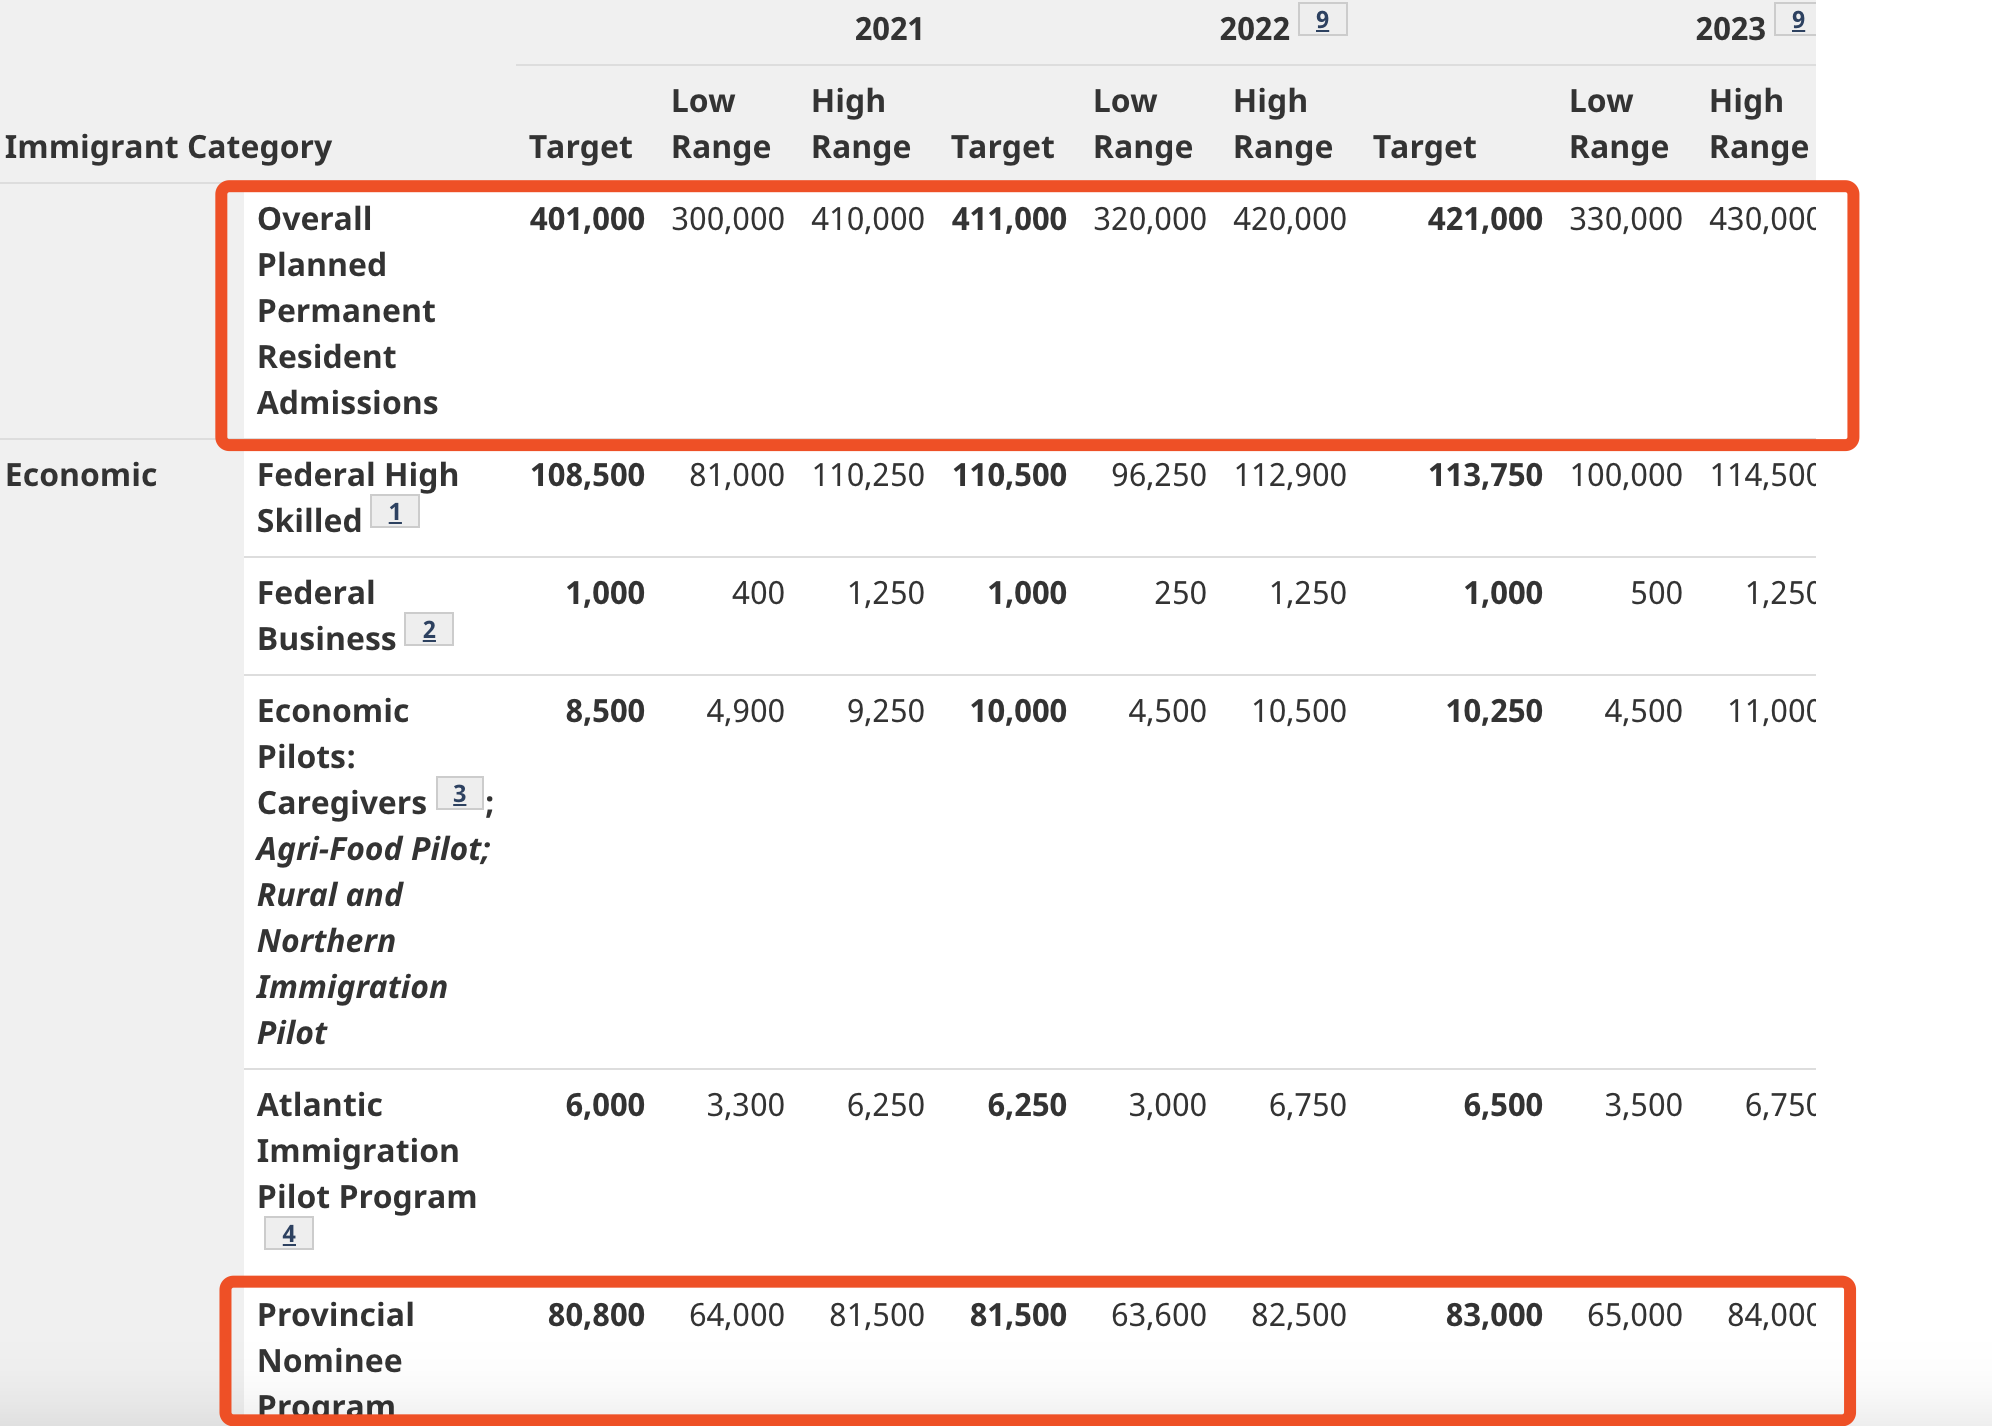Click the 4,900 low range value
Image resolution: width=1992 pixels, height=1426 pixels.
click(x=745, y=711)
